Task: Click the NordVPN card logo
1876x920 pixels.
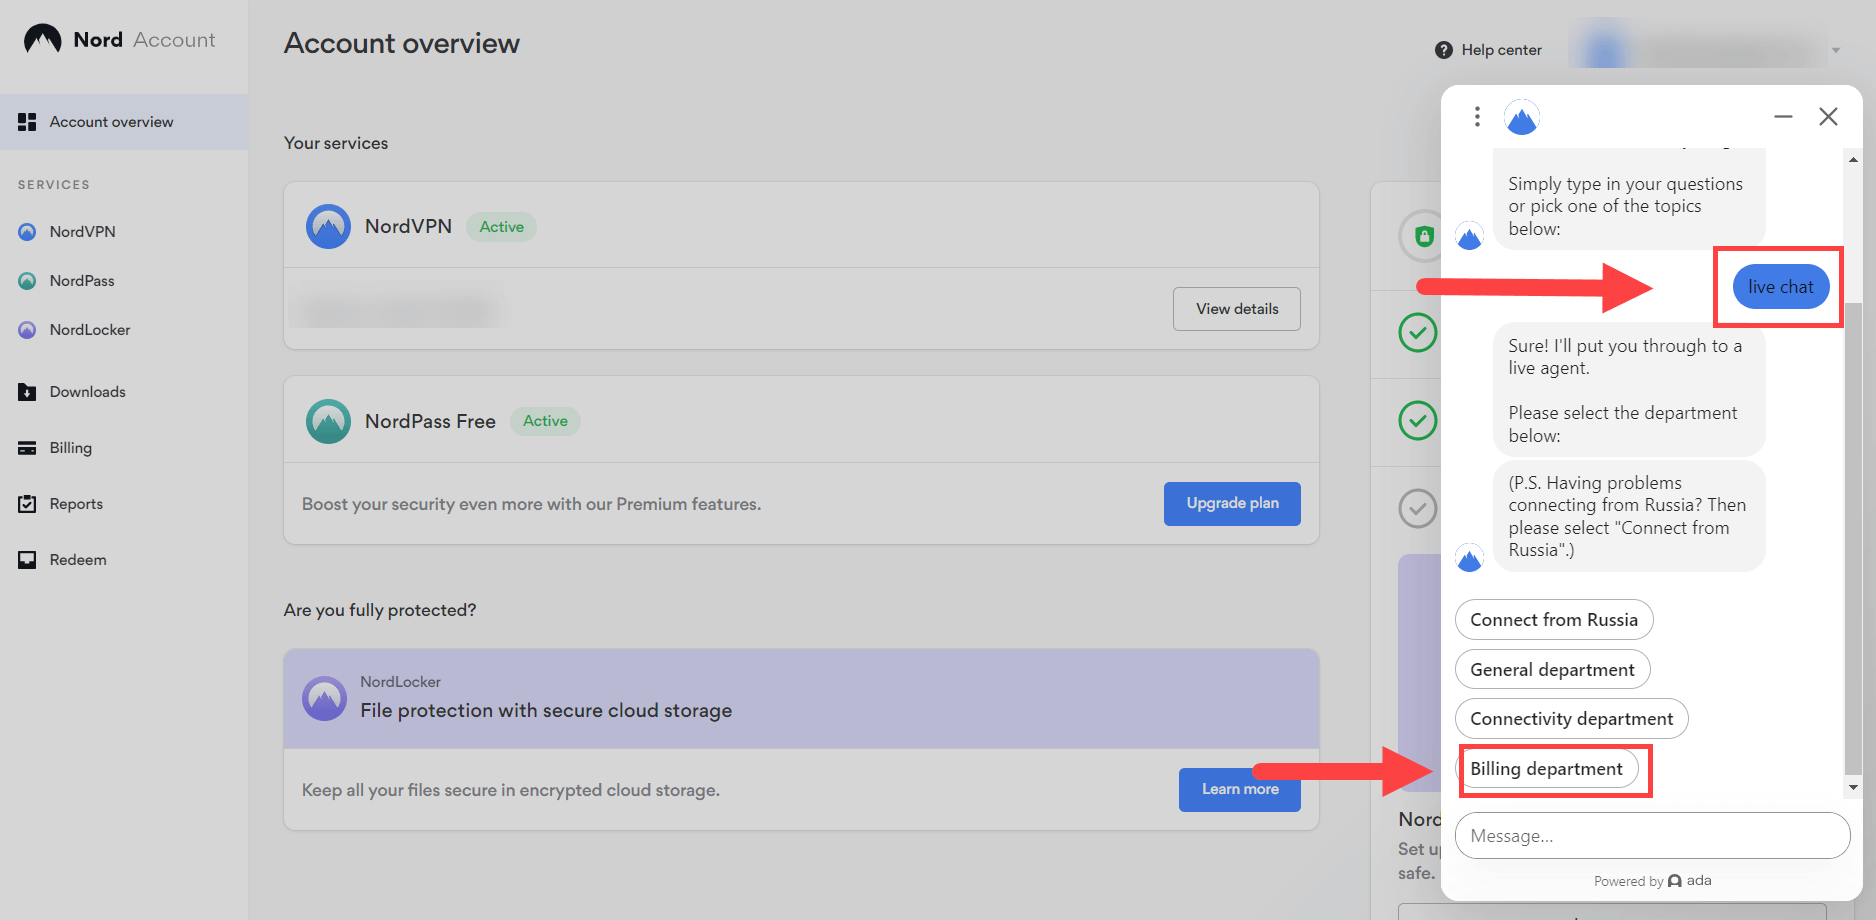Action: (328, 227)
